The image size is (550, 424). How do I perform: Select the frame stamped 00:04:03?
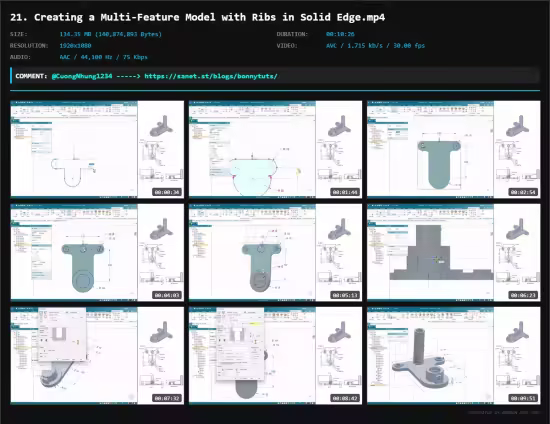(x=97, y=252)
